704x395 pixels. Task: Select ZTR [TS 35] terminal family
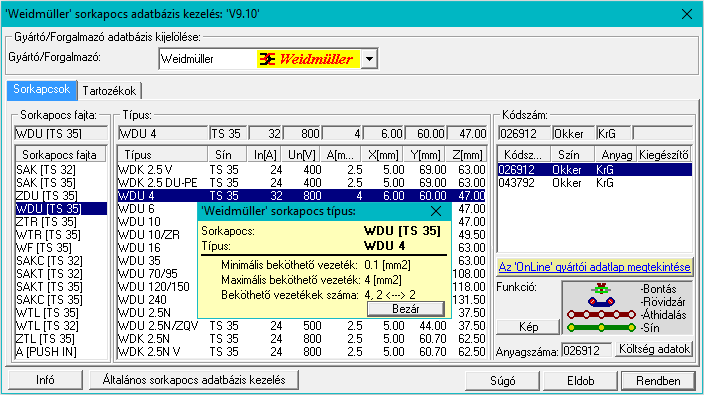[61, 222]
